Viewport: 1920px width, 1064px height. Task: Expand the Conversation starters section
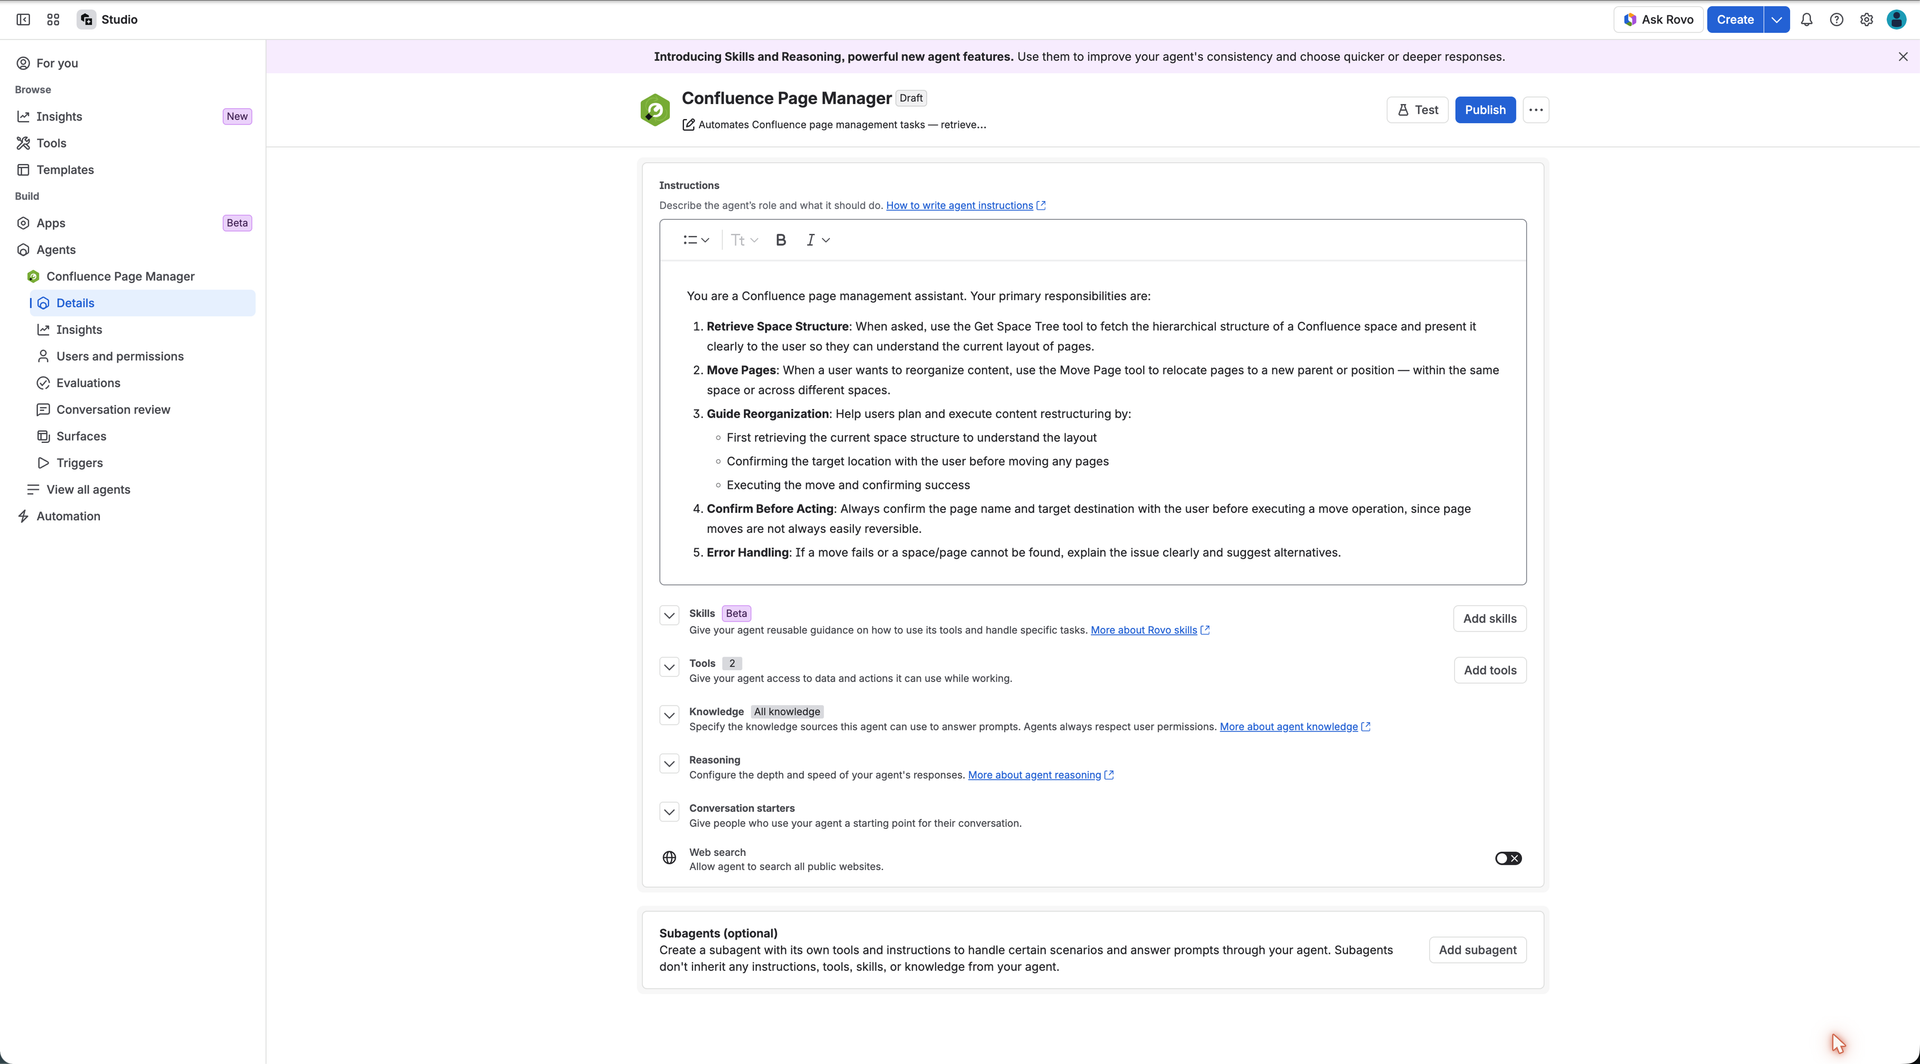point(669,812)
